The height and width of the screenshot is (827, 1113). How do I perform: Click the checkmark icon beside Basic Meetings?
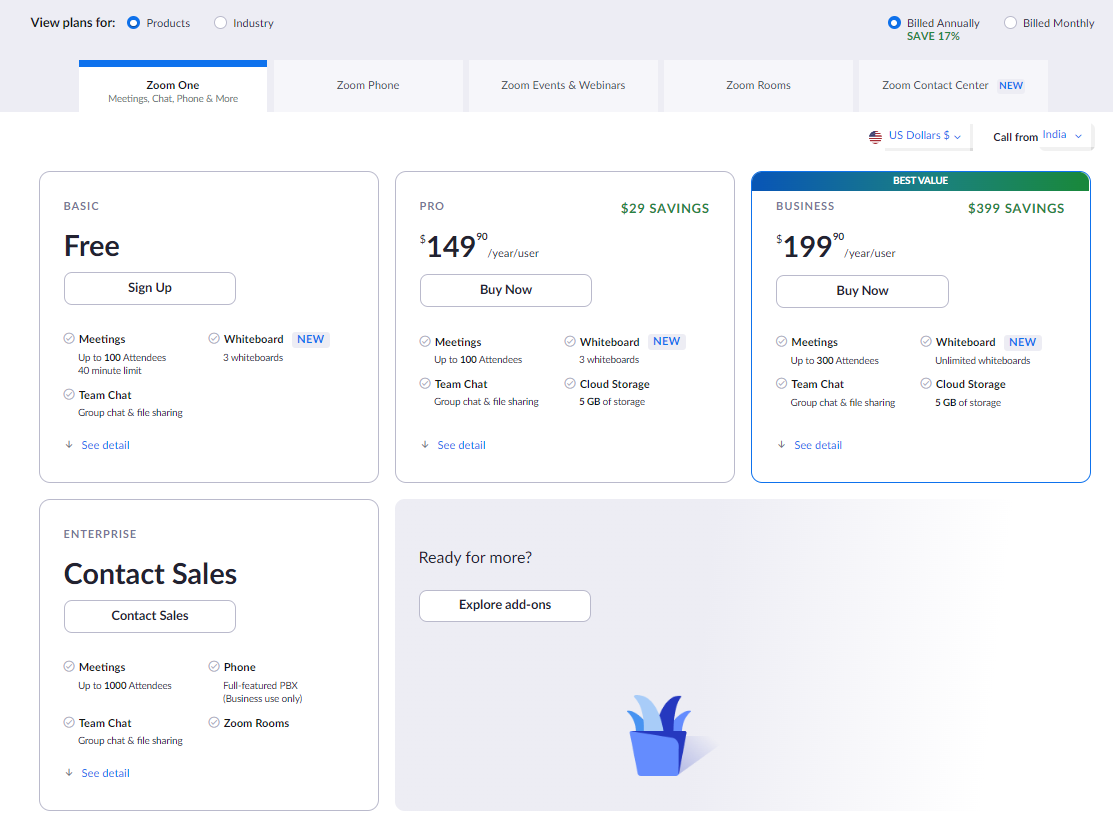[x=69, y=339]
